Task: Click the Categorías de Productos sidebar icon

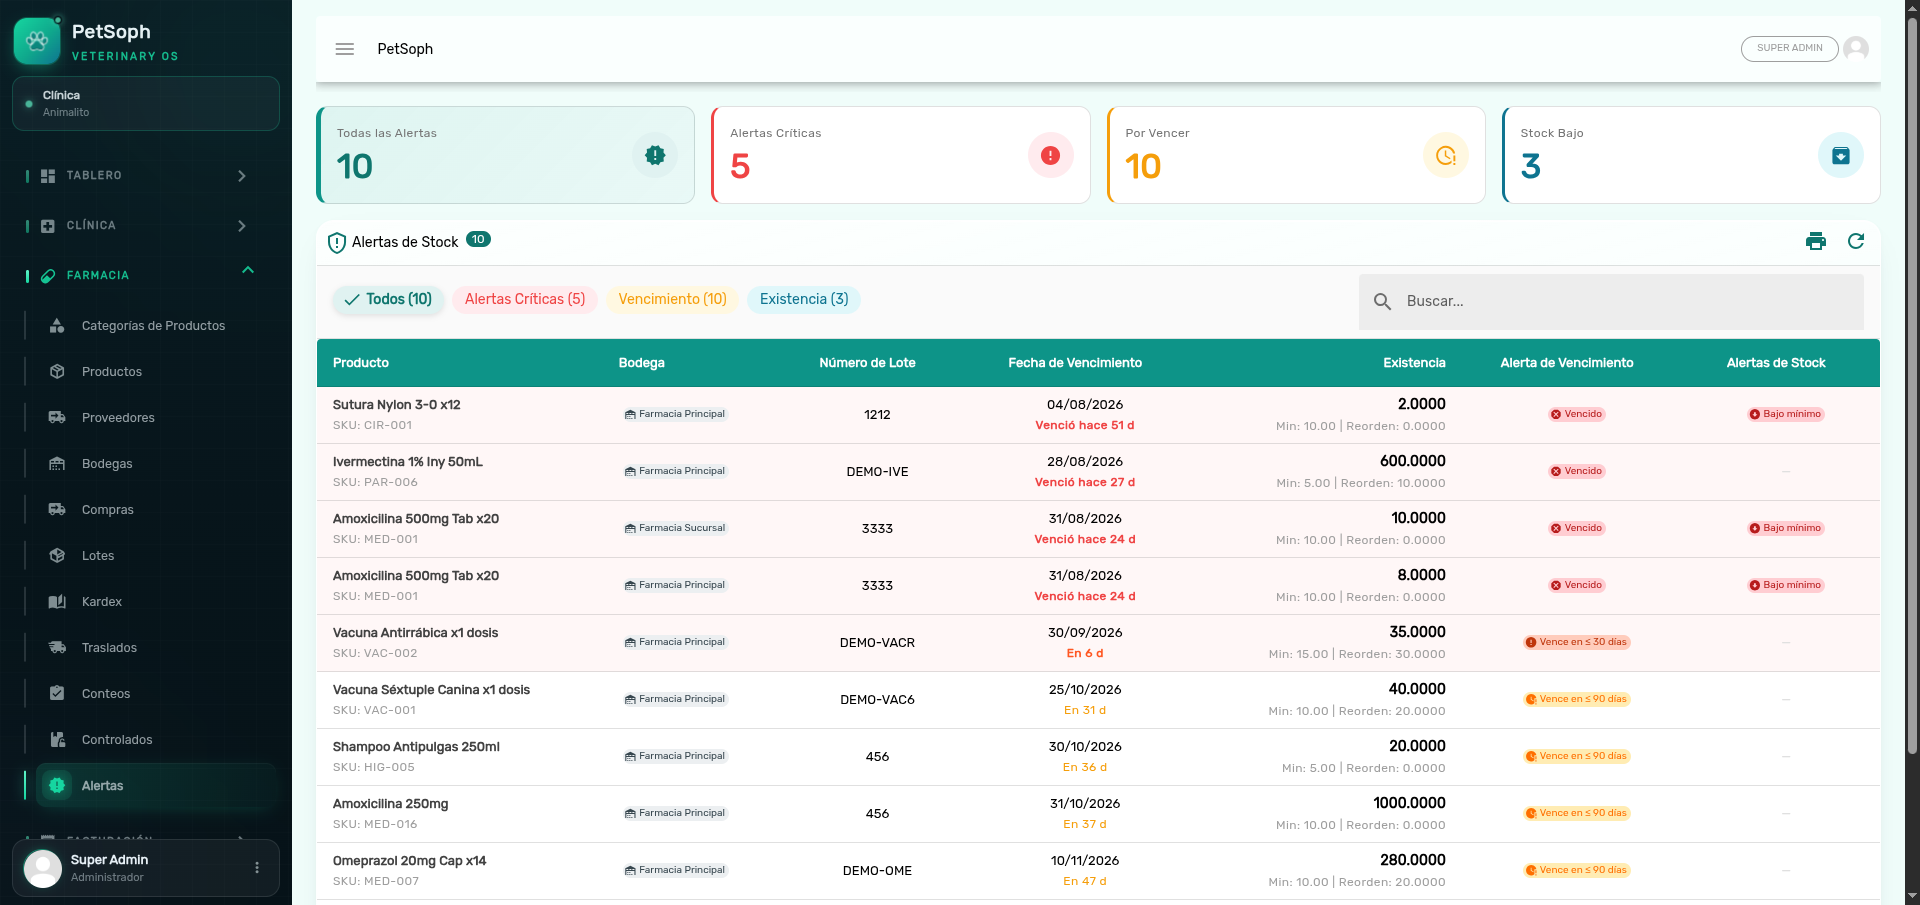Action: (57, 326)
